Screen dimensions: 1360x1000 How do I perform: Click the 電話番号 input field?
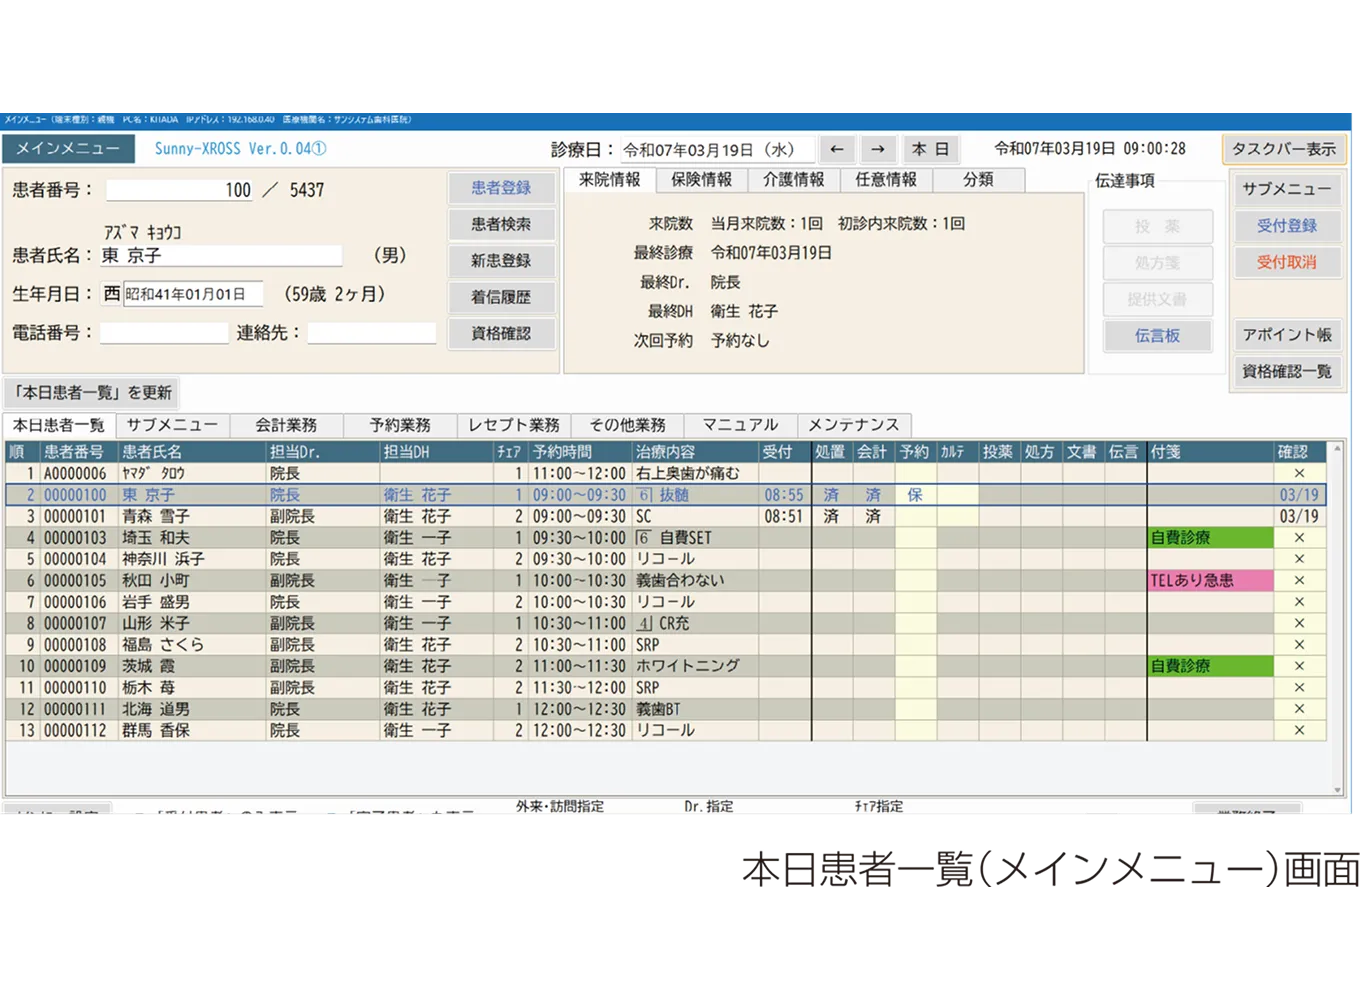point(165,333)
